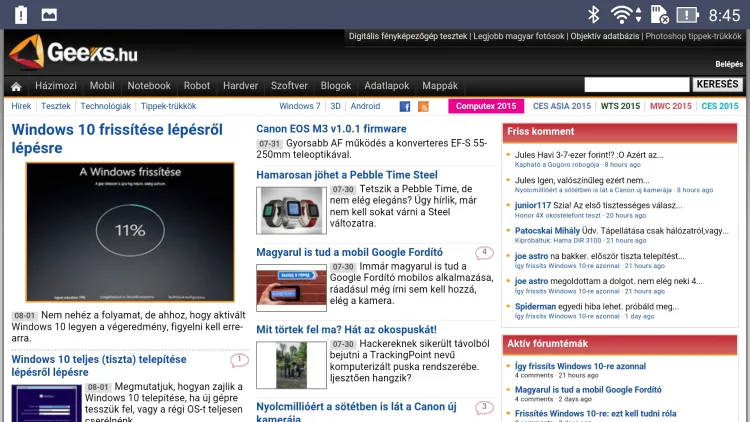Image resolution: width=750 pixels, height=422 pixels.
Task: Click the home icon in navigation bar
Action: click(16, 86)
